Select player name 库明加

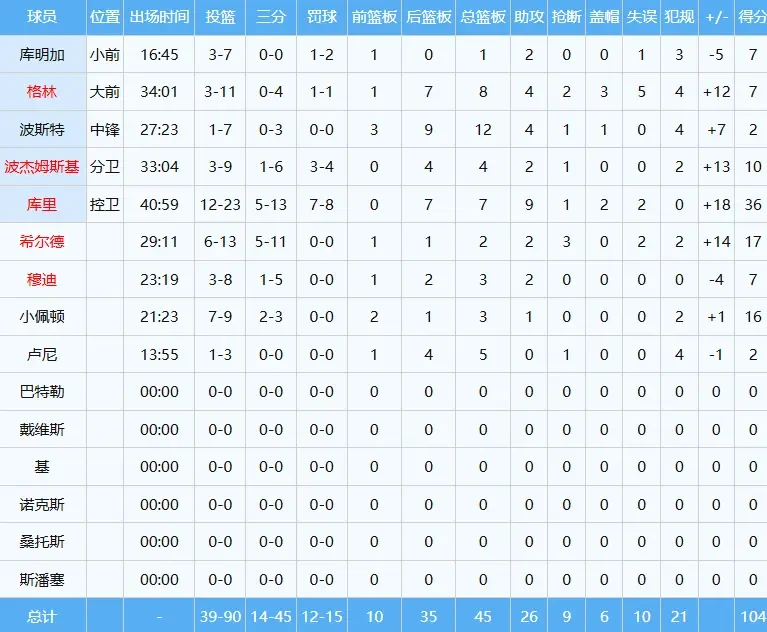[42, 55]
